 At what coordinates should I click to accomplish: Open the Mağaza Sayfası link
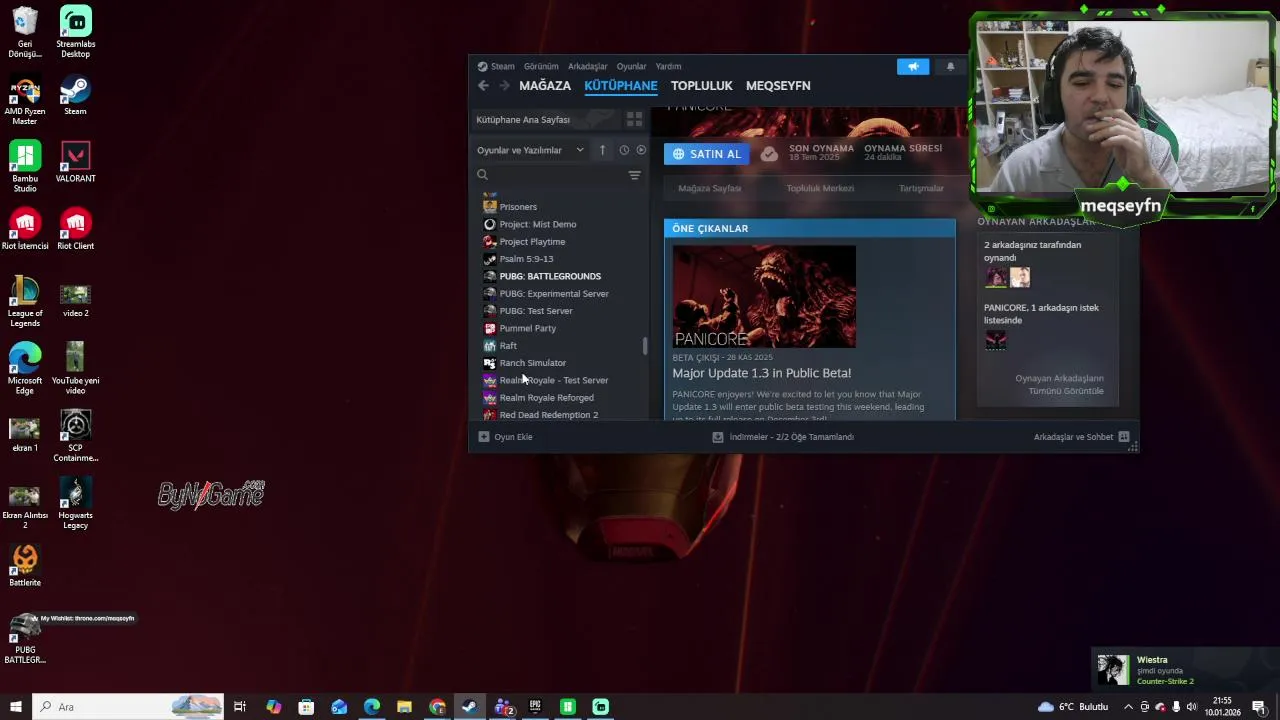[x=710, y=188]
